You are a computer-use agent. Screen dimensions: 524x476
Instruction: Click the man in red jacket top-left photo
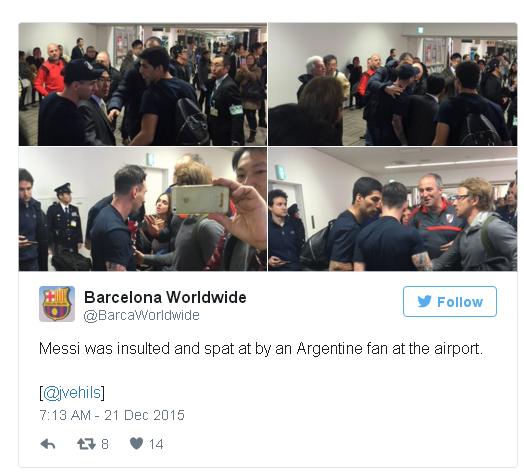[50, 71]
